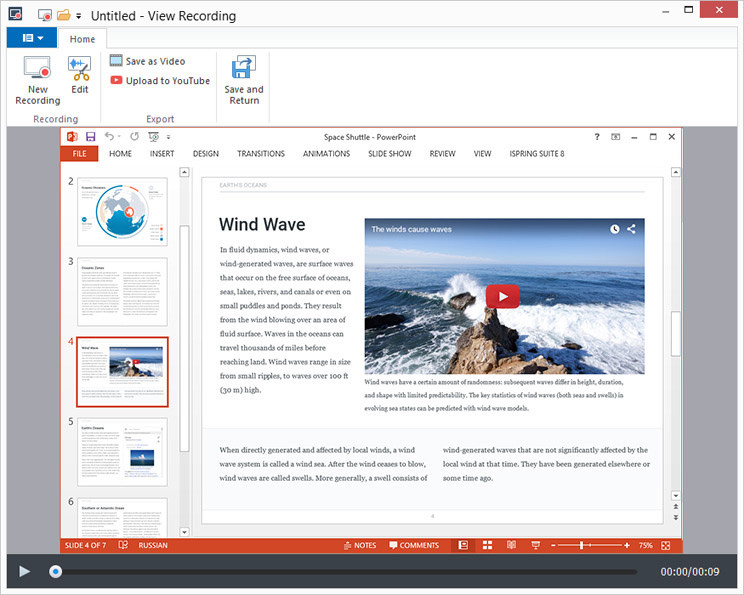
Task: Upload the recording to YouTube
Action: (x=160, y=81)
